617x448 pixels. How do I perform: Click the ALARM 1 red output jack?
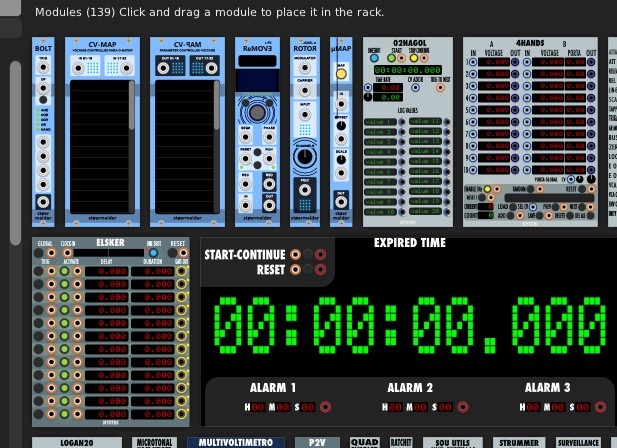tap(325, 407)
